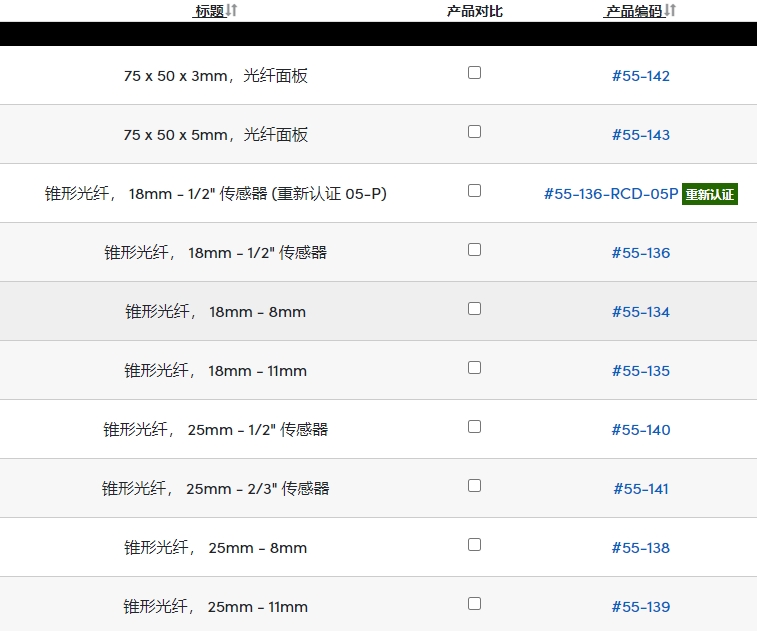
Task: Select compare checkbox for #55-136-RCD-05P
Action: (475, 191)
